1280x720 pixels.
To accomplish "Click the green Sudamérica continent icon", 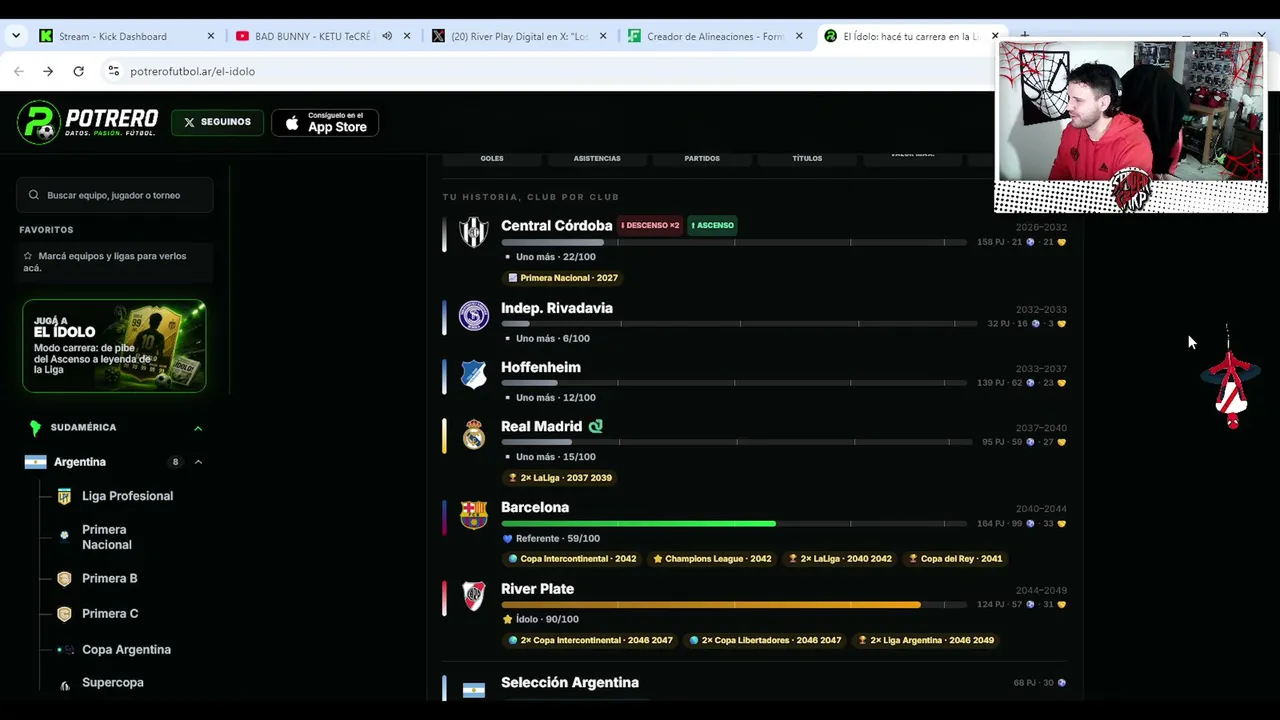I will click(35, 428).
